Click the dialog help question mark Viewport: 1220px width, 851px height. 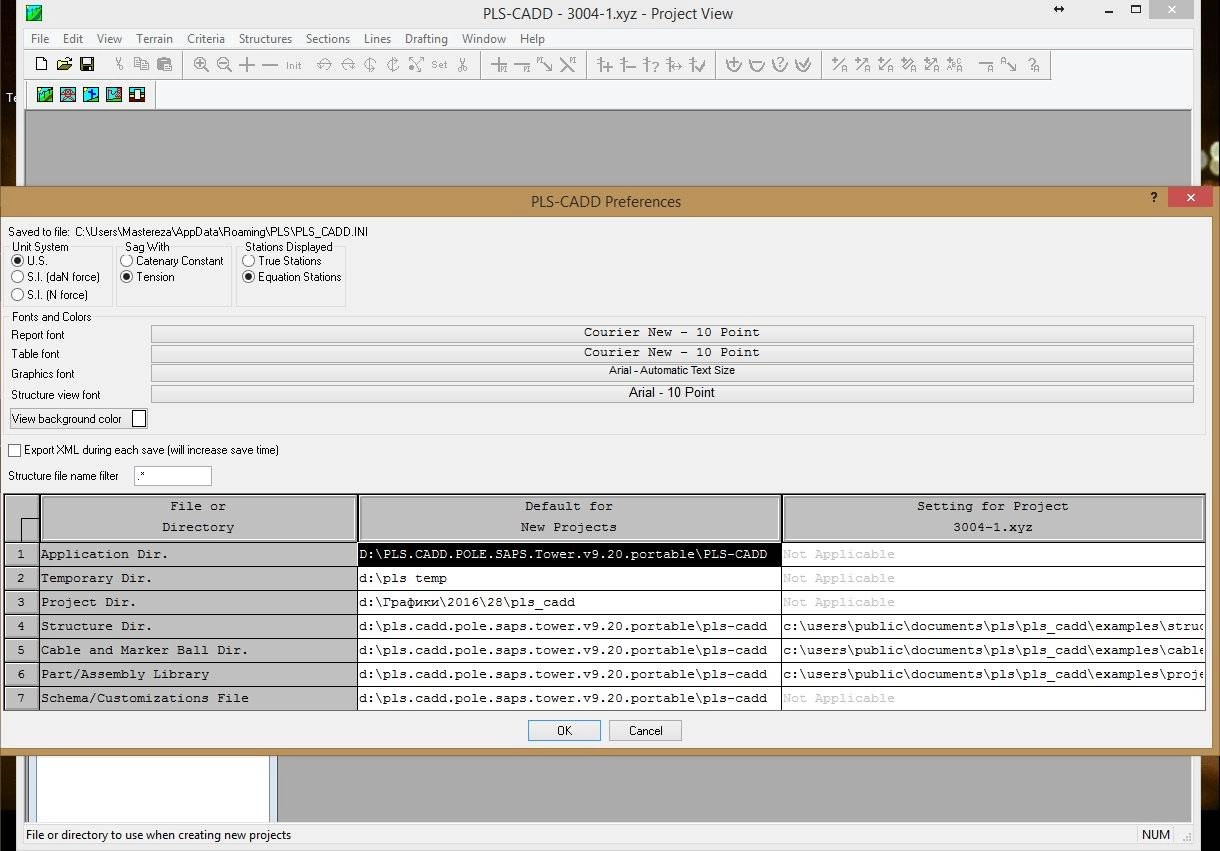[1154, 198]
